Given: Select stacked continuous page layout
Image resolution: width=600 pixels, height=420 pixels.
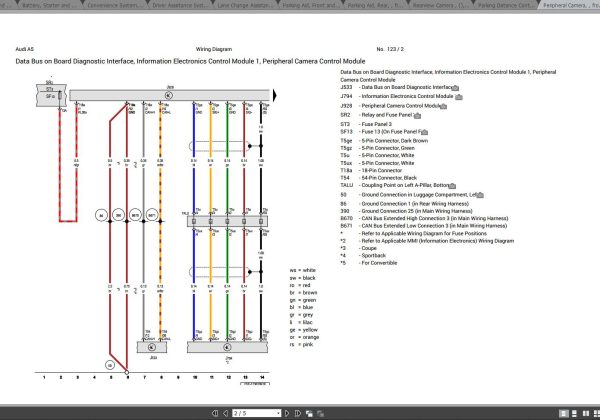Looking at the screenshot, I should (x=574, y=413).
